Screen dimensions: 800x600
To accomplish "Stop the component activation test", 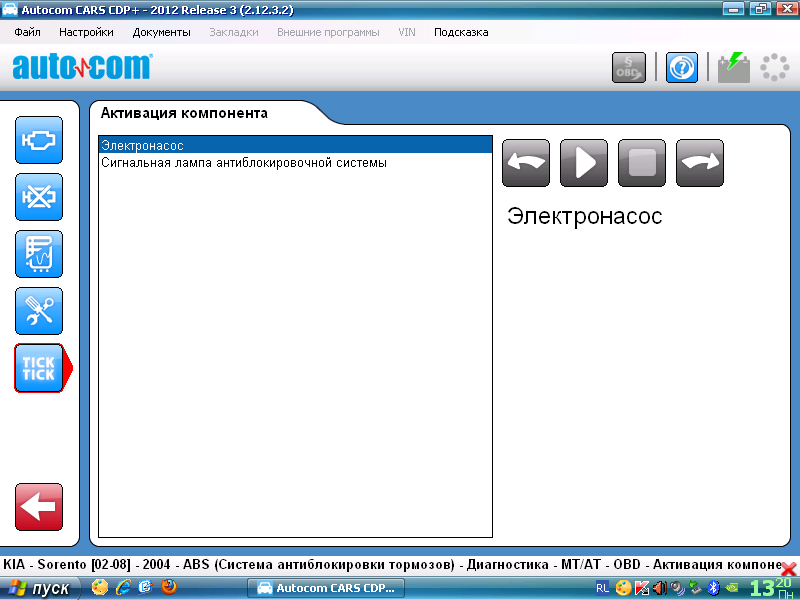I will pos(642,163).
